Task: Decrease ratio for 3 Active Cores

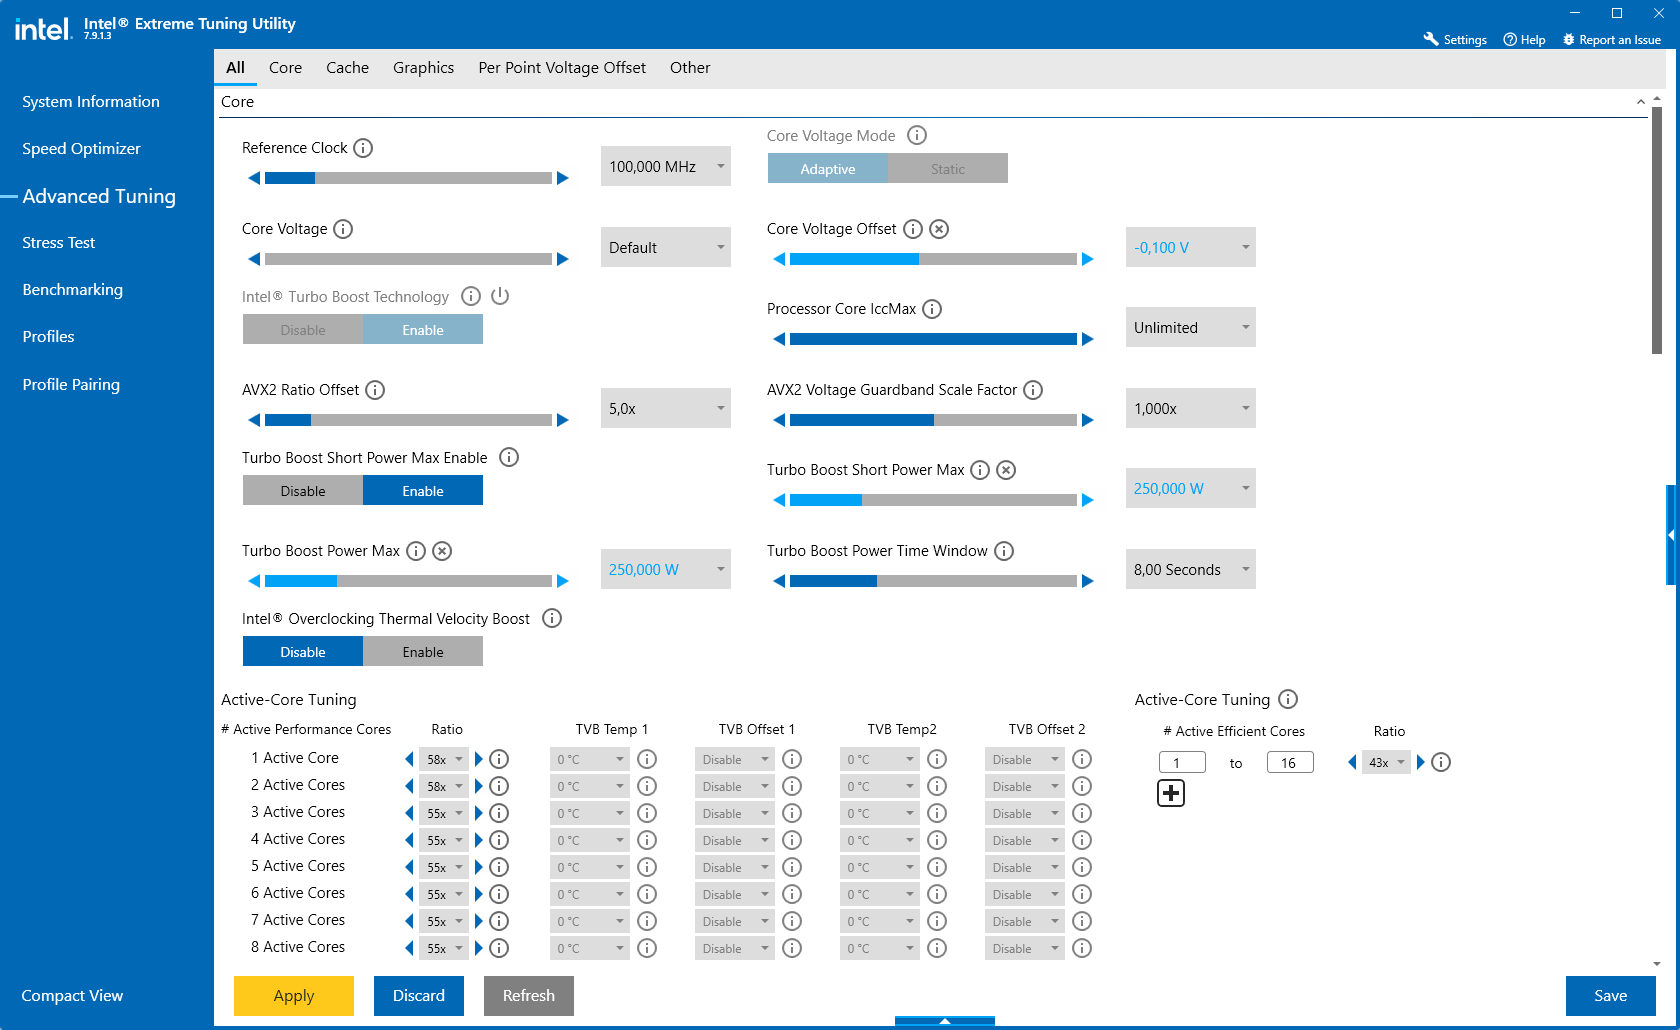Action: (409, 813)
